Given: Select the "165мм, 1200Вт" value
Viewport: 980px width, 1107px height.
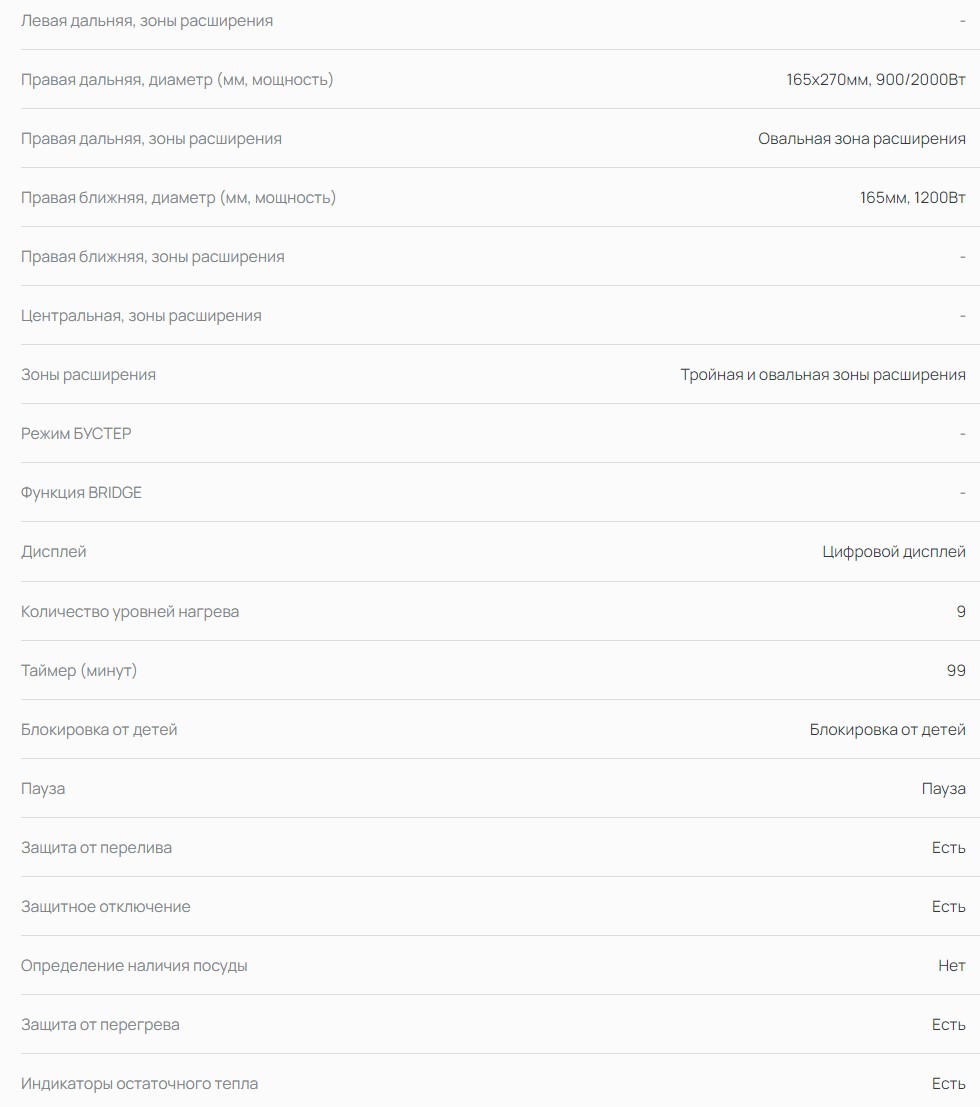Looking at the screenshot, I should 912,197.
